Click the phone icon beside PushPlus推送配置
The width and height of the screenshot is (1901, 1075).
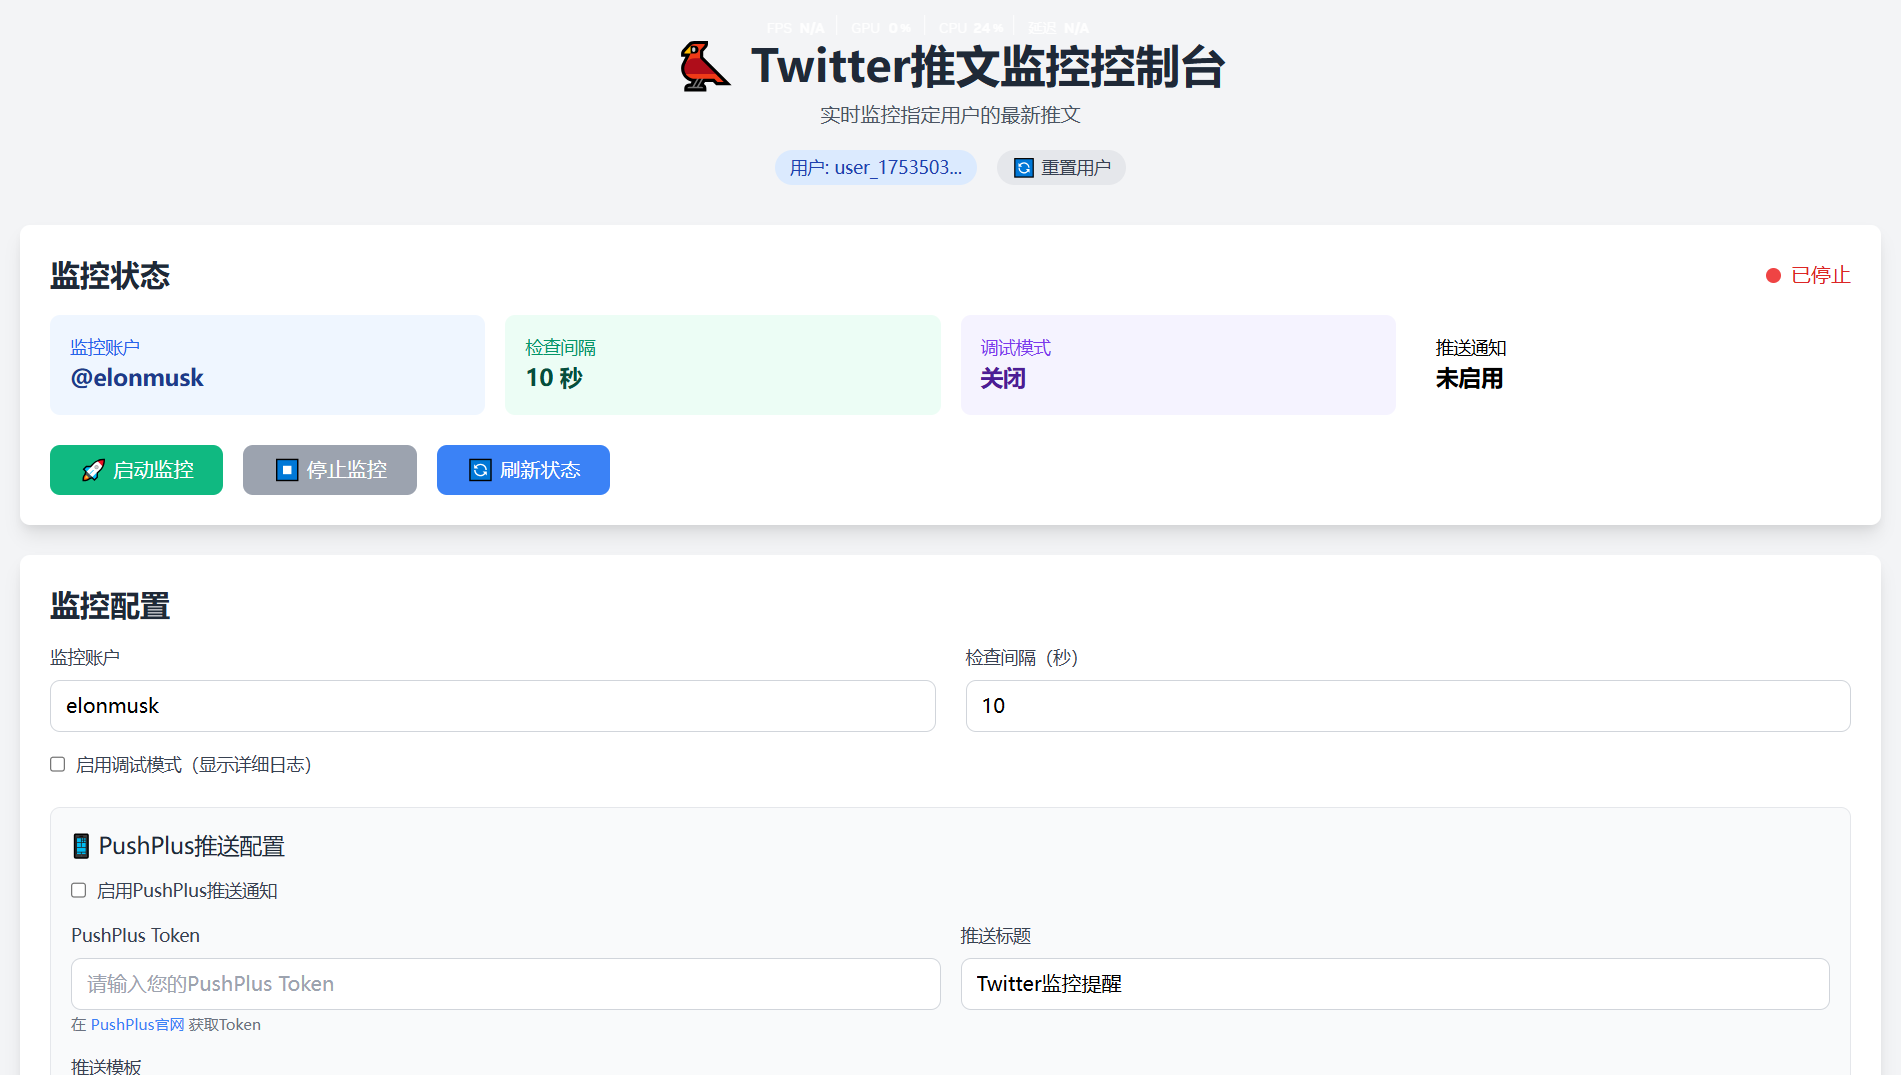81,846
